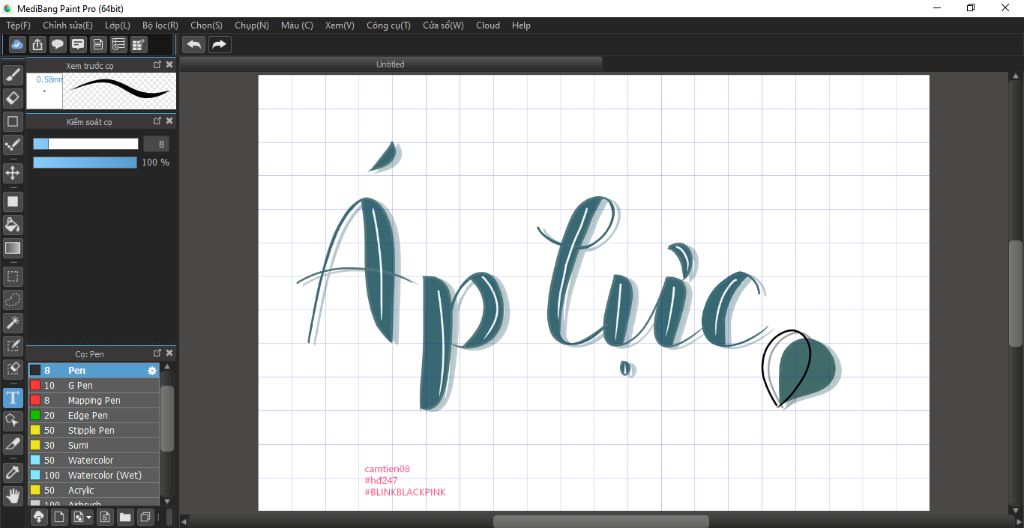Click the panel grid edit icon in the toolbar
The image size is (1024, 528).
138,44
